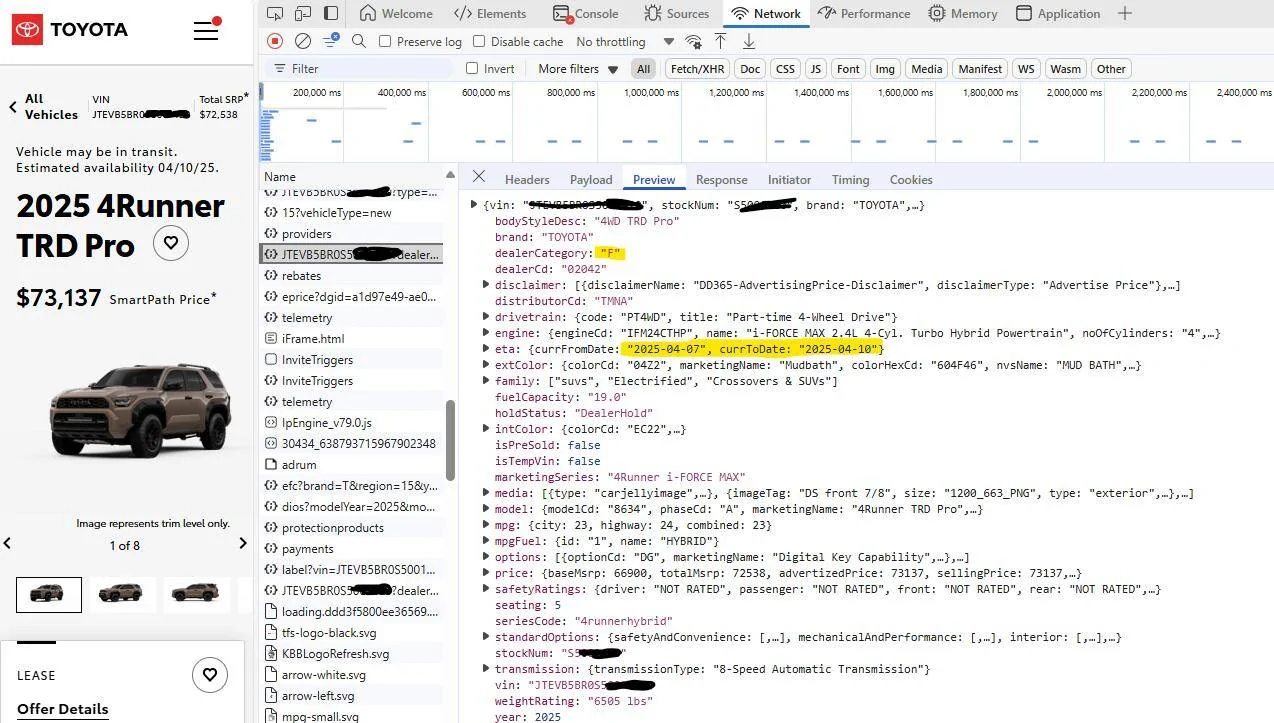Clear the network log

(x=302, y=41)
